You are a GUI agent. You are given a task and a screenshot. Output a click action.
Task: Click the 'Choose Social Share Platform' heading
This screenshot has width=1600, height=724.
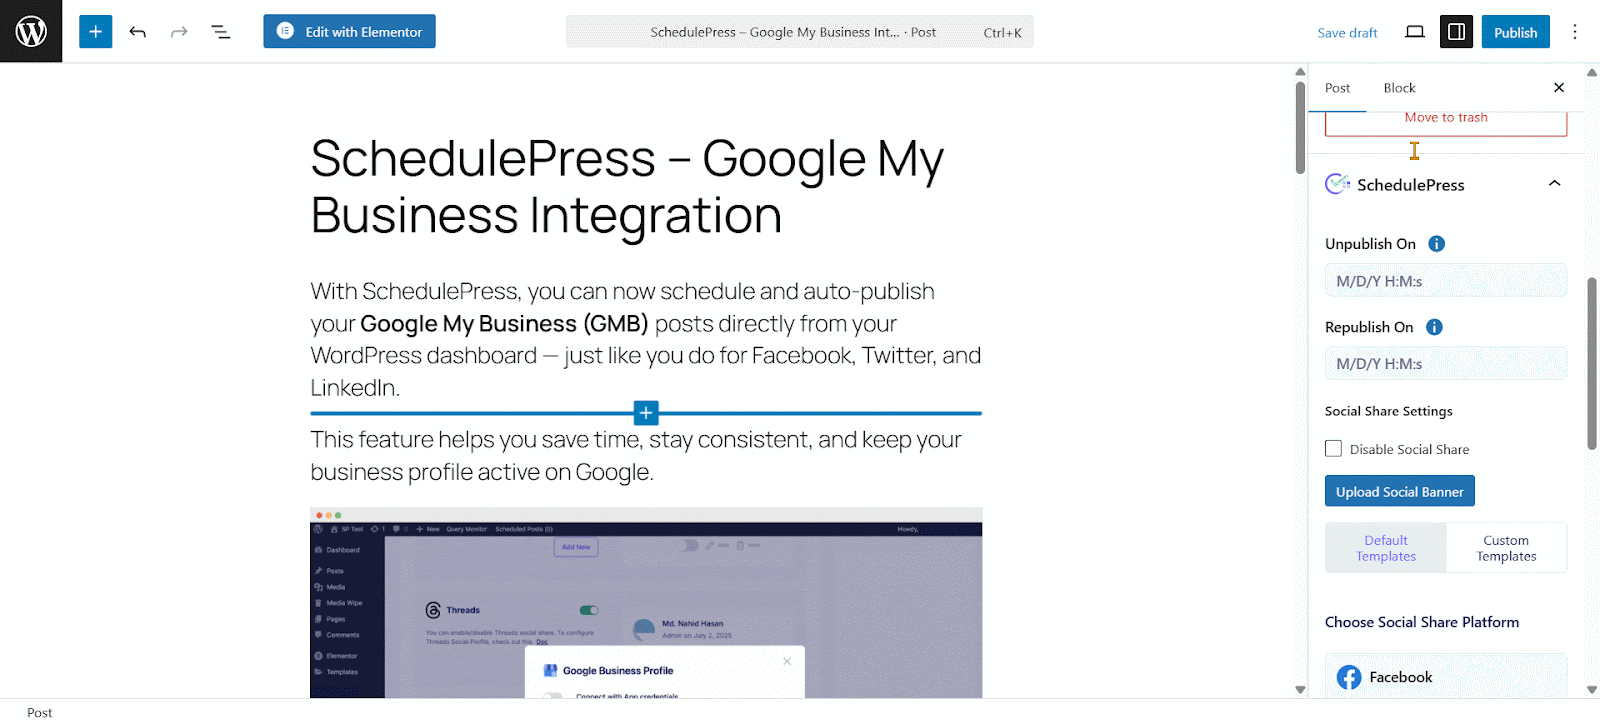[x=1421, y=622]
